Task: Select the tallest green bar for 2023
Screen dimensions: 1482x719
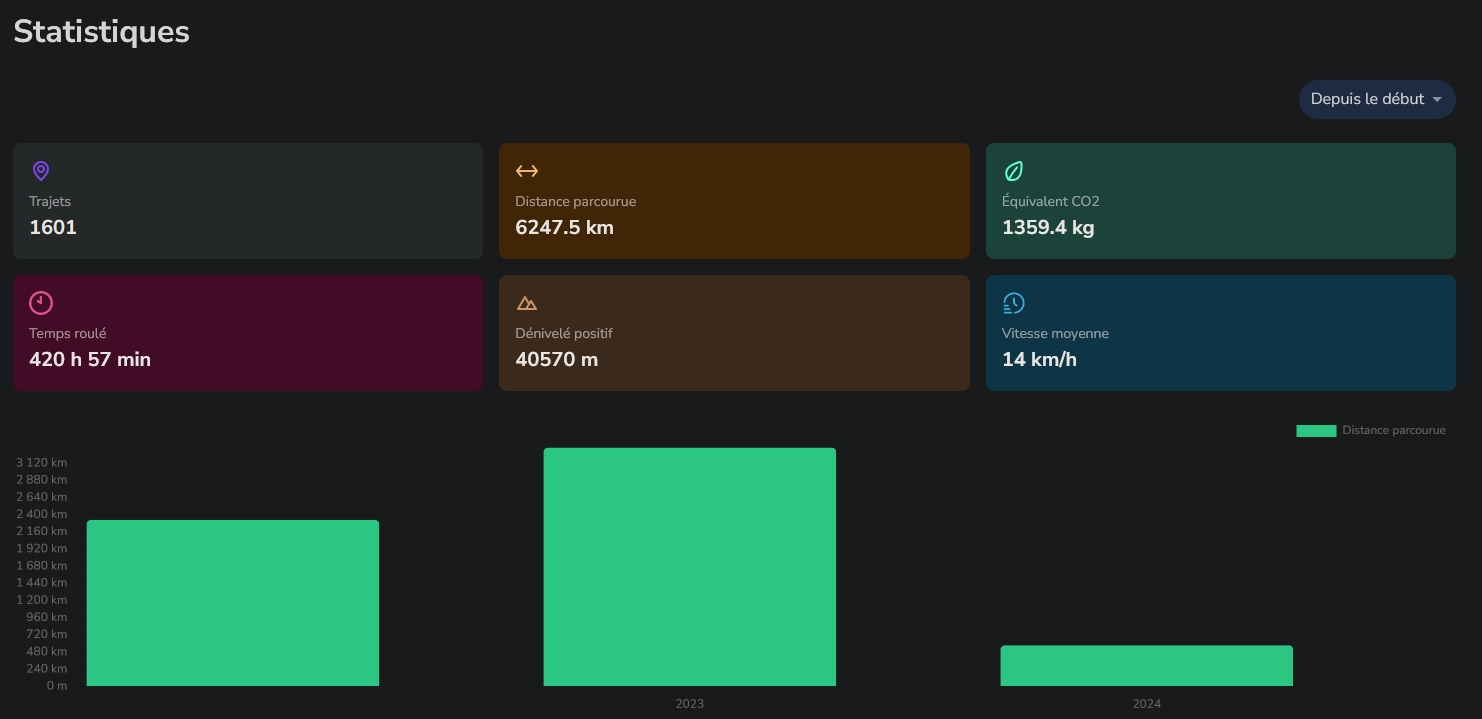Action: click(x=689, y=567)
